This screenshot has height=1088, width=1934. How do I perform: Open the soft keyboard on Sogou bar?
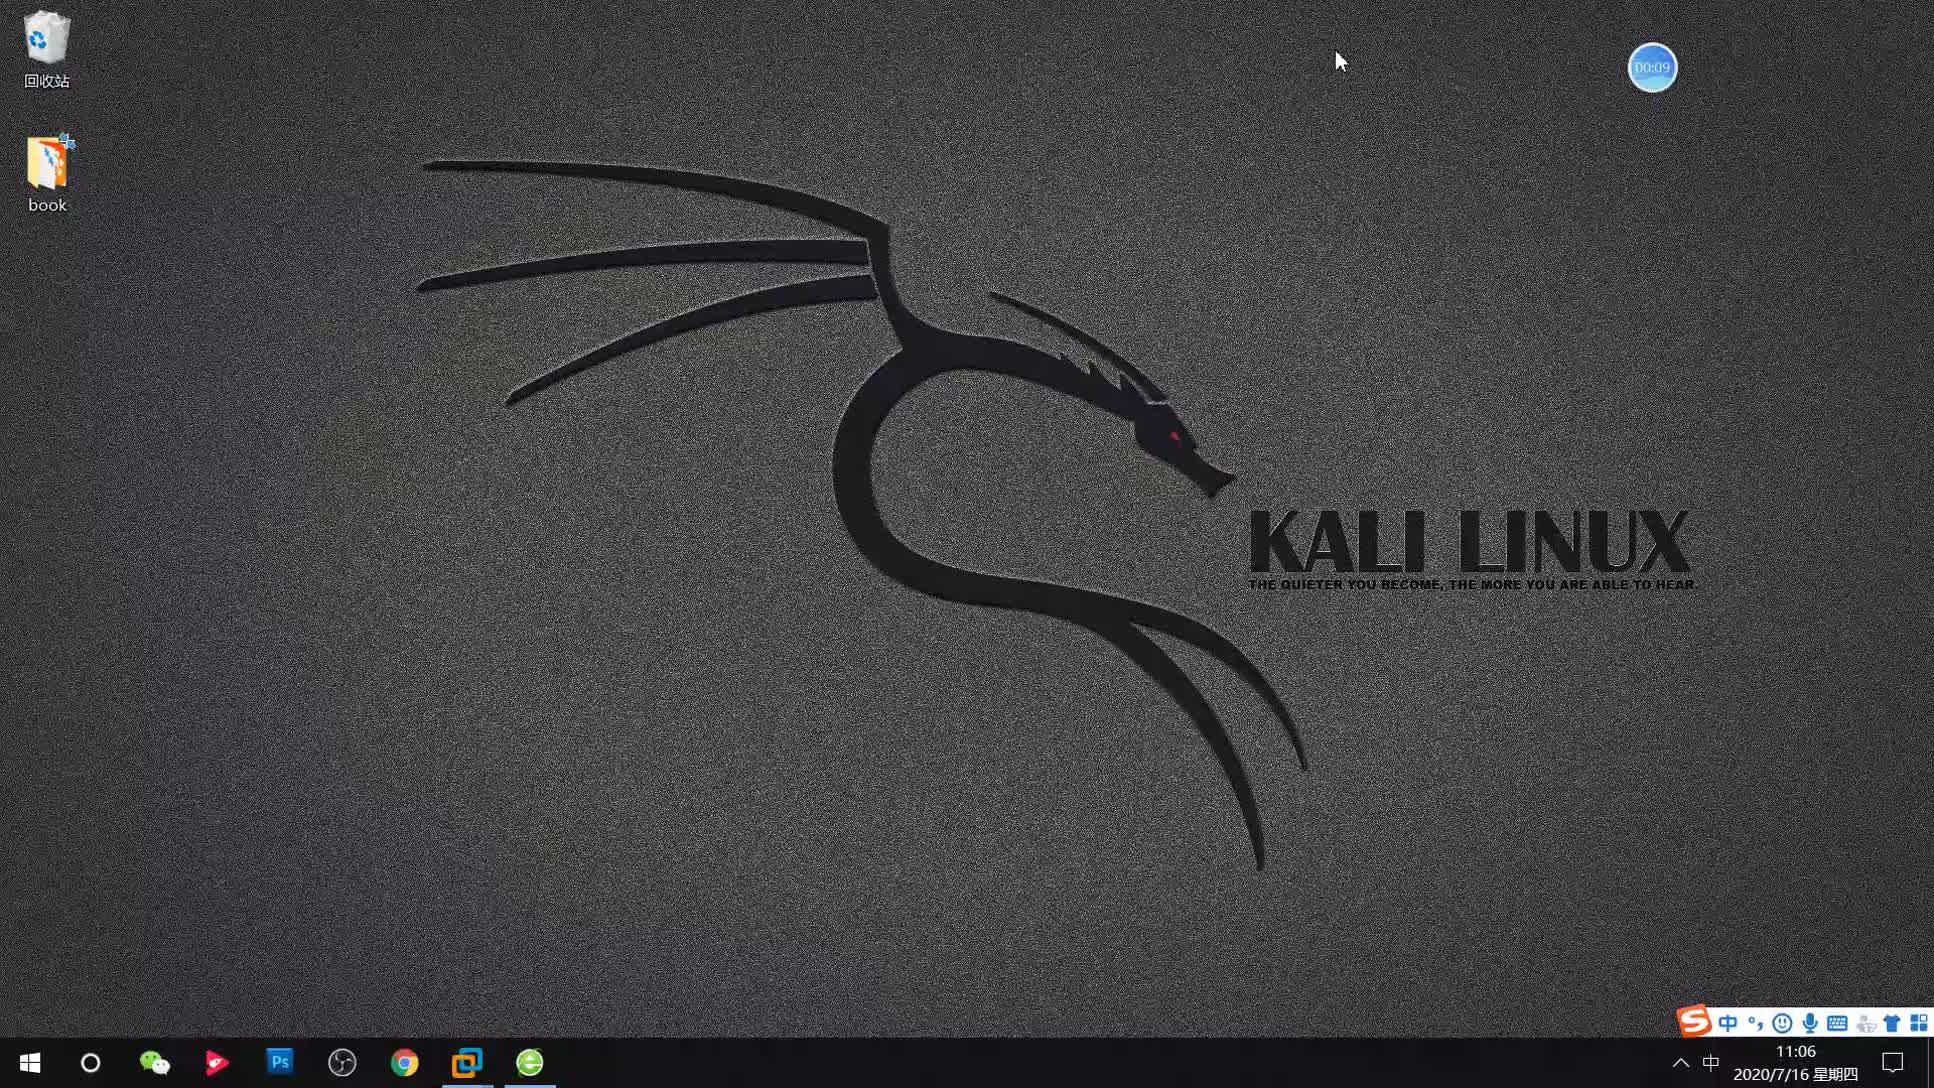coord(1837,1022)
